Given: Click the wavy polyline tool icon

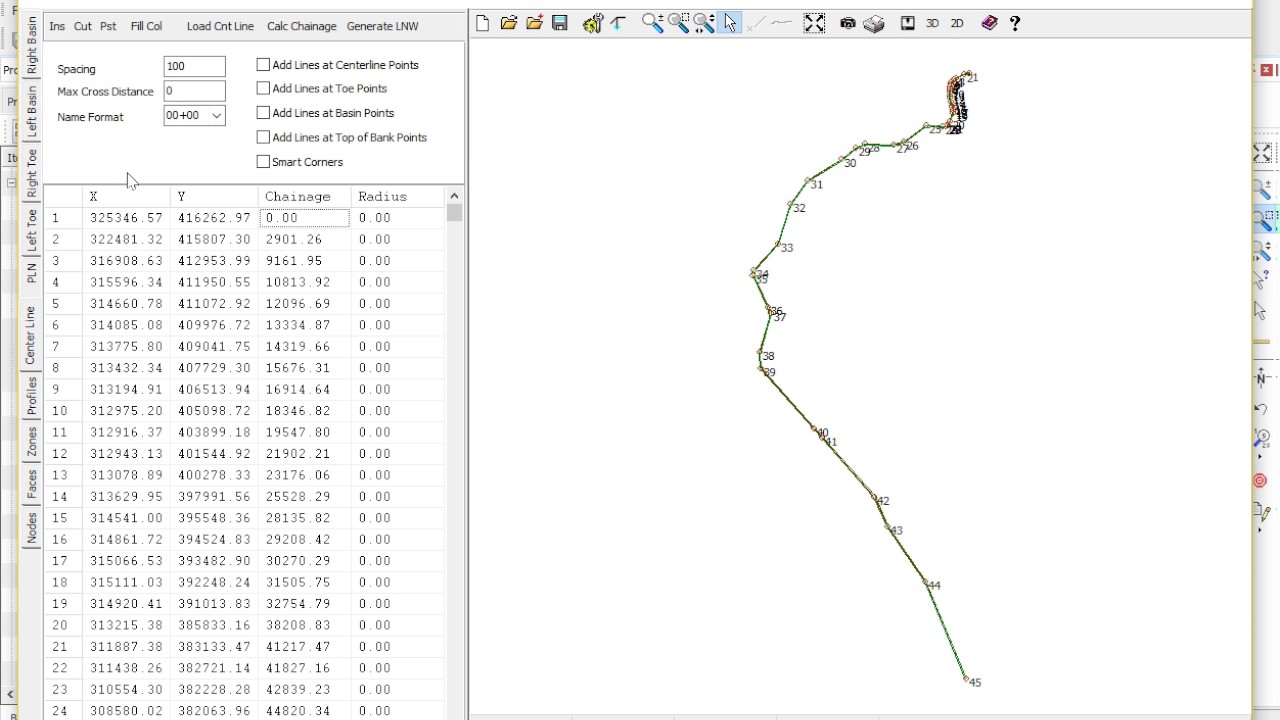Looking at the screenshot, I should (x=782, y=23).
